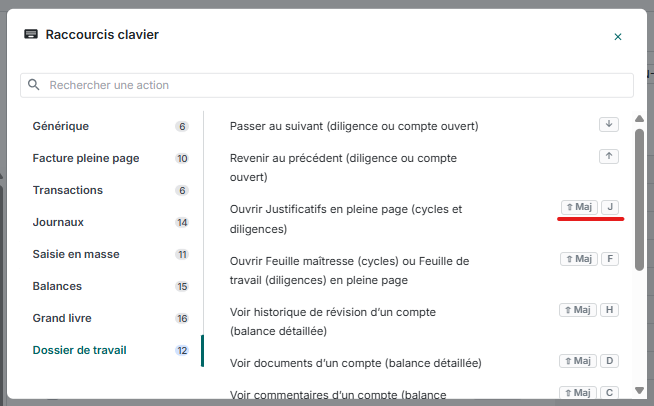Click the J key badge
The image size is (654, 406).
point(611,207)
